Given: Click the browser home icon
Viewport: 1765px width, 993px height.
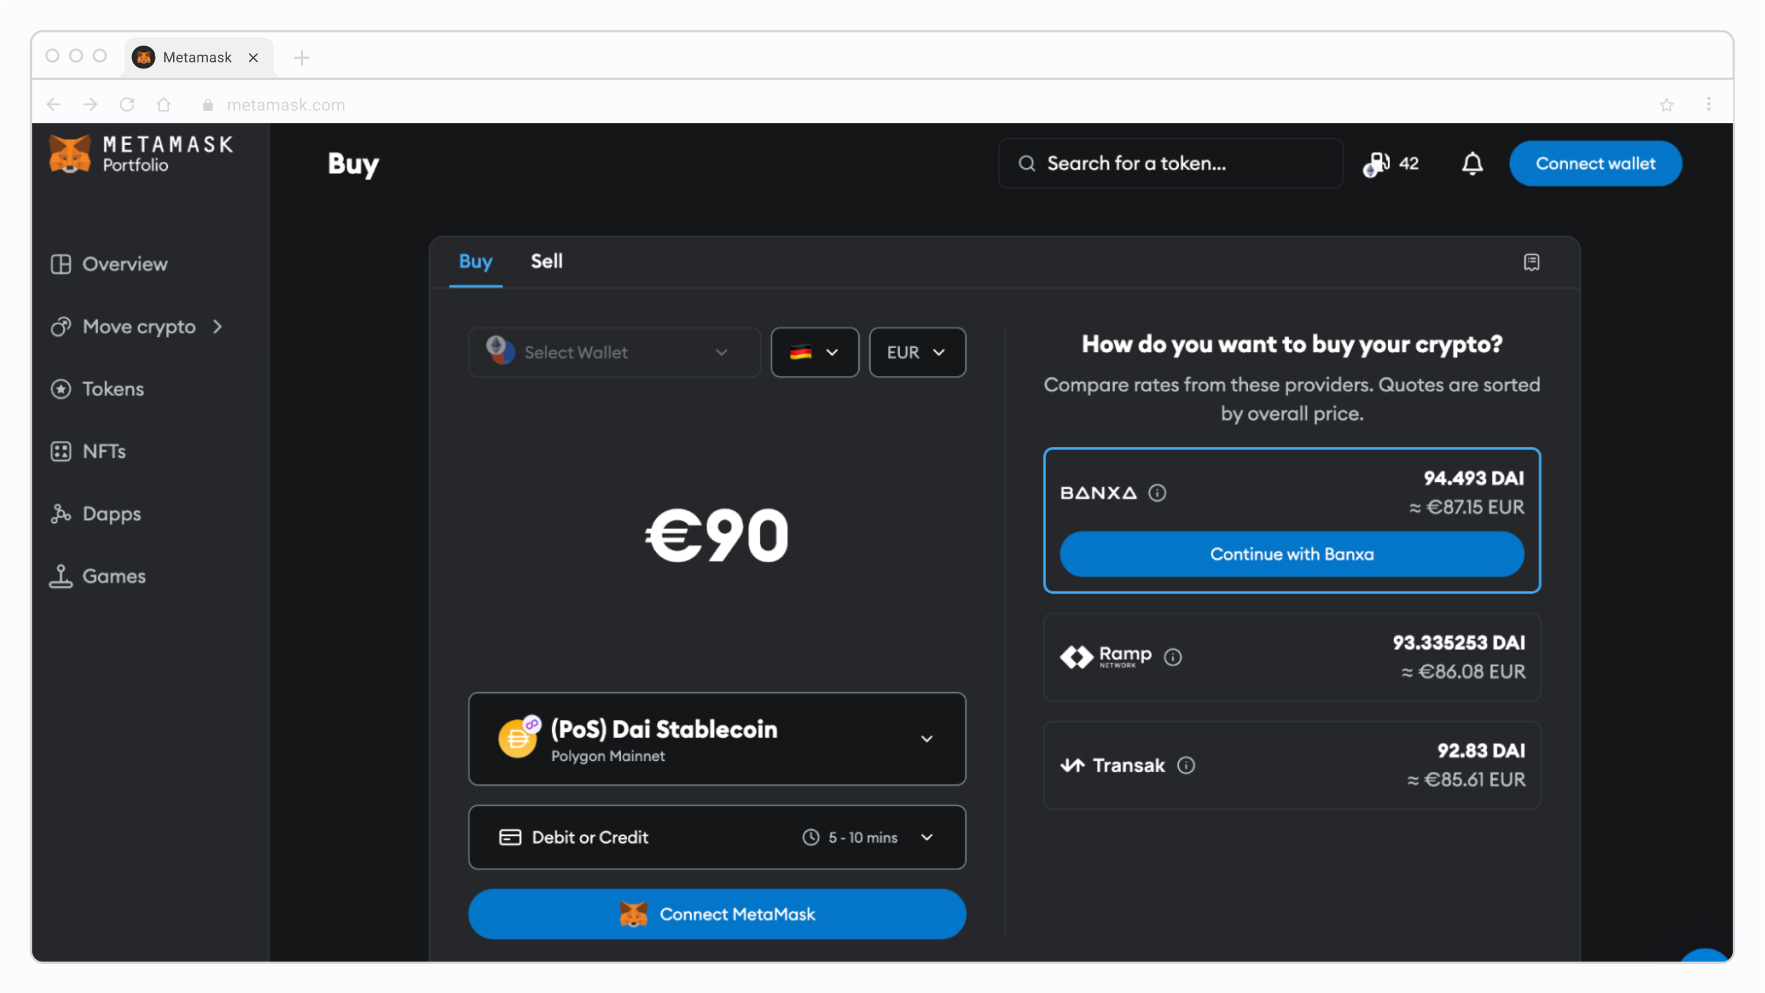Looking at the screenshot, I should coord(164,104).
